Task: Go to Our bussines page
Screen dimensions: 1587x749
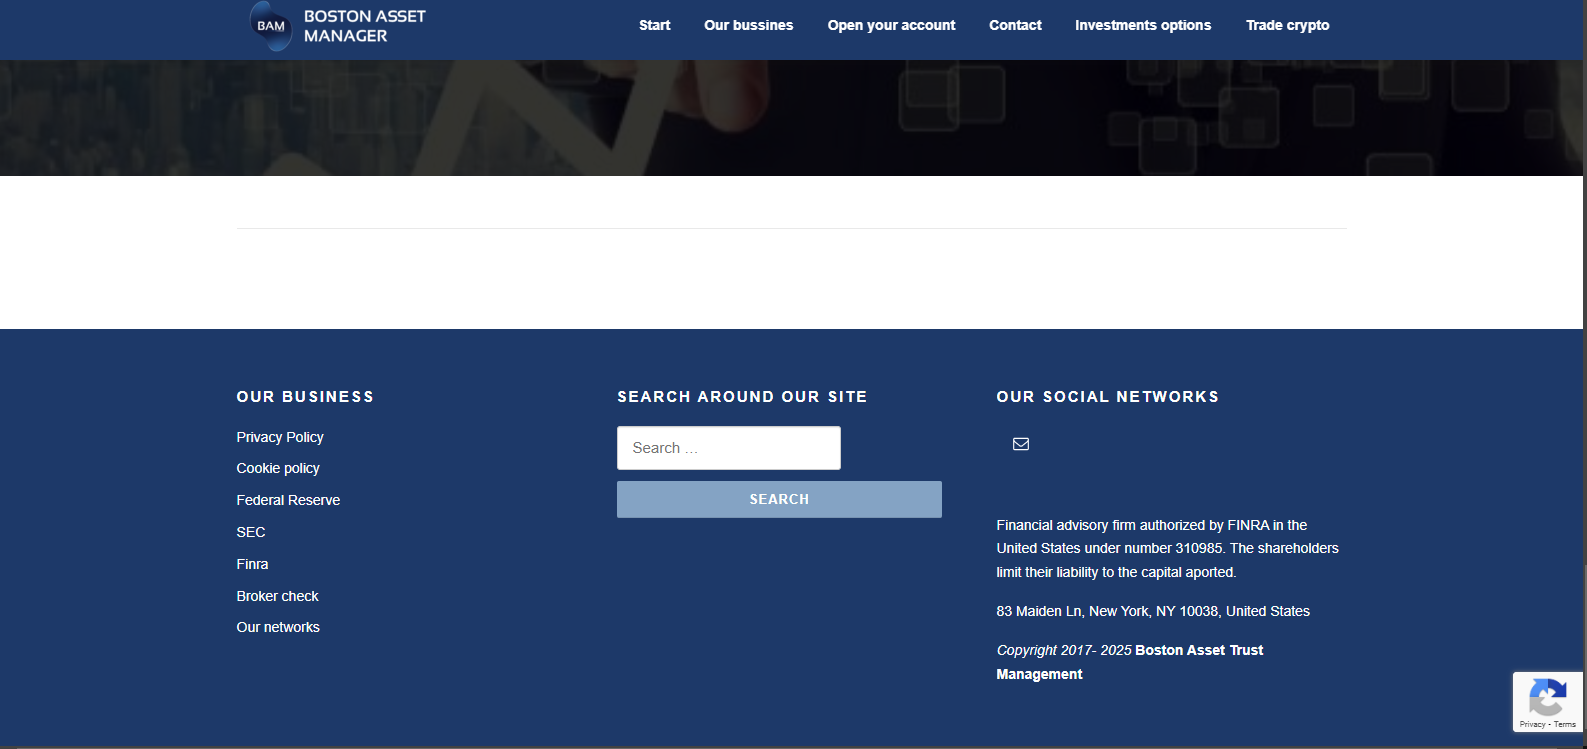Action: [749, 25]
